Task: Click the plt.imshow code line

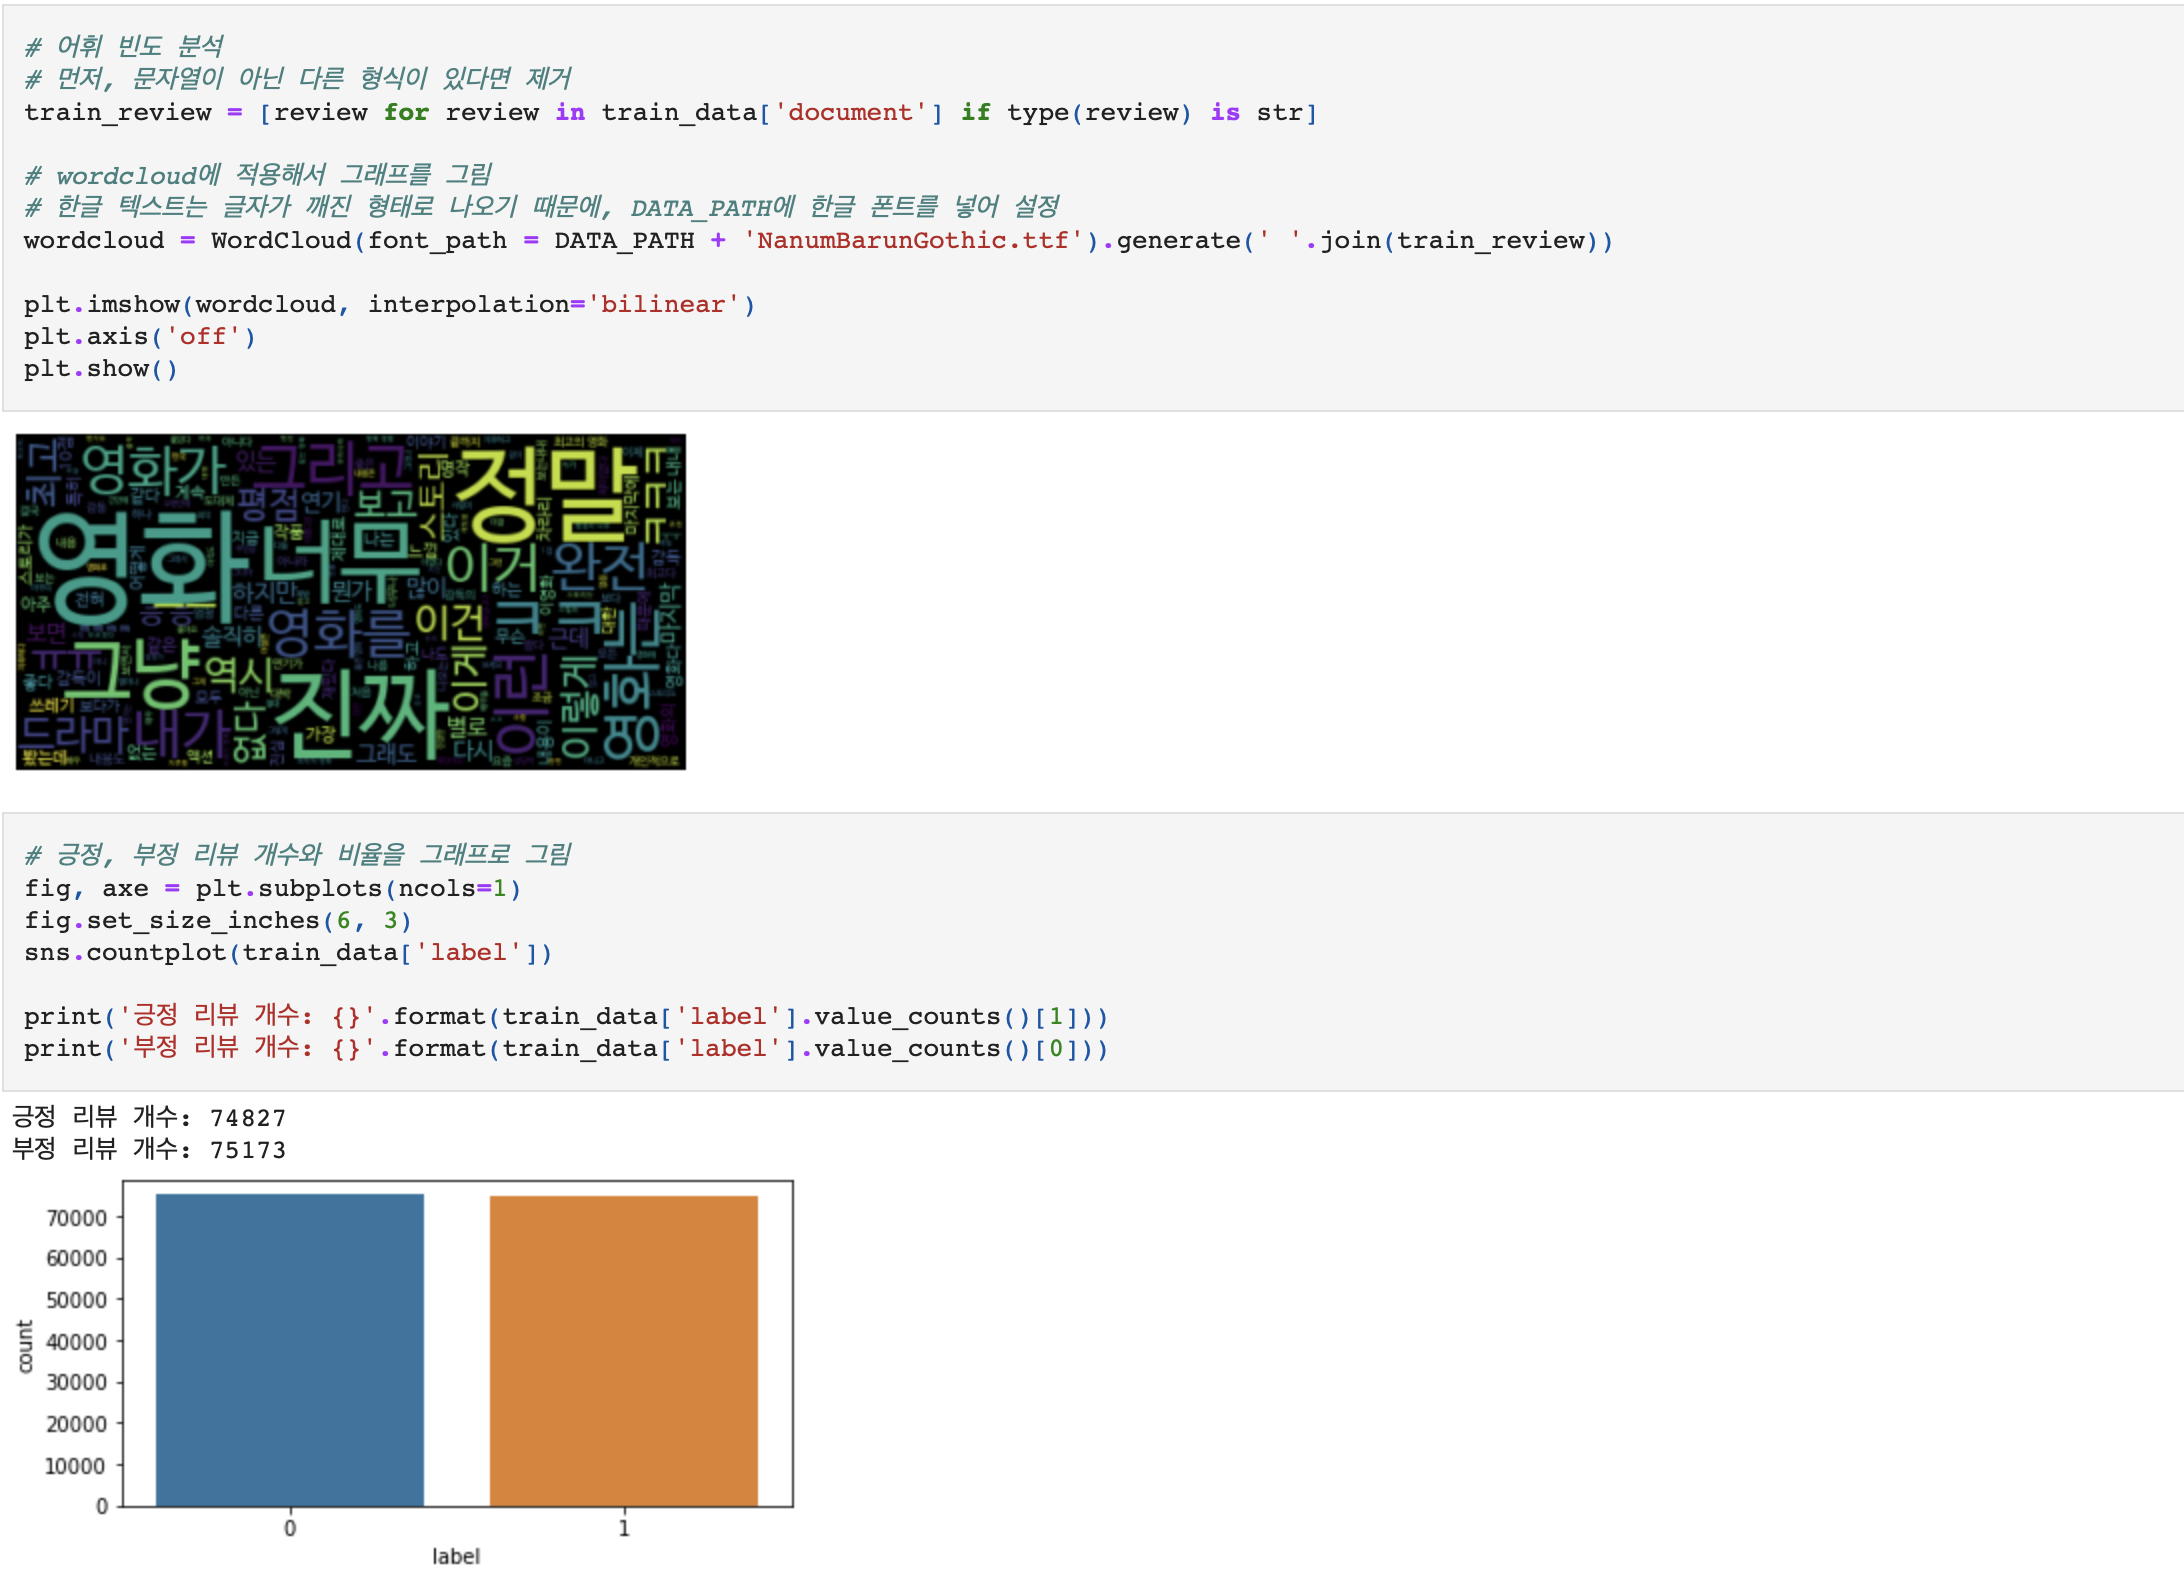Action: (390, 305)
